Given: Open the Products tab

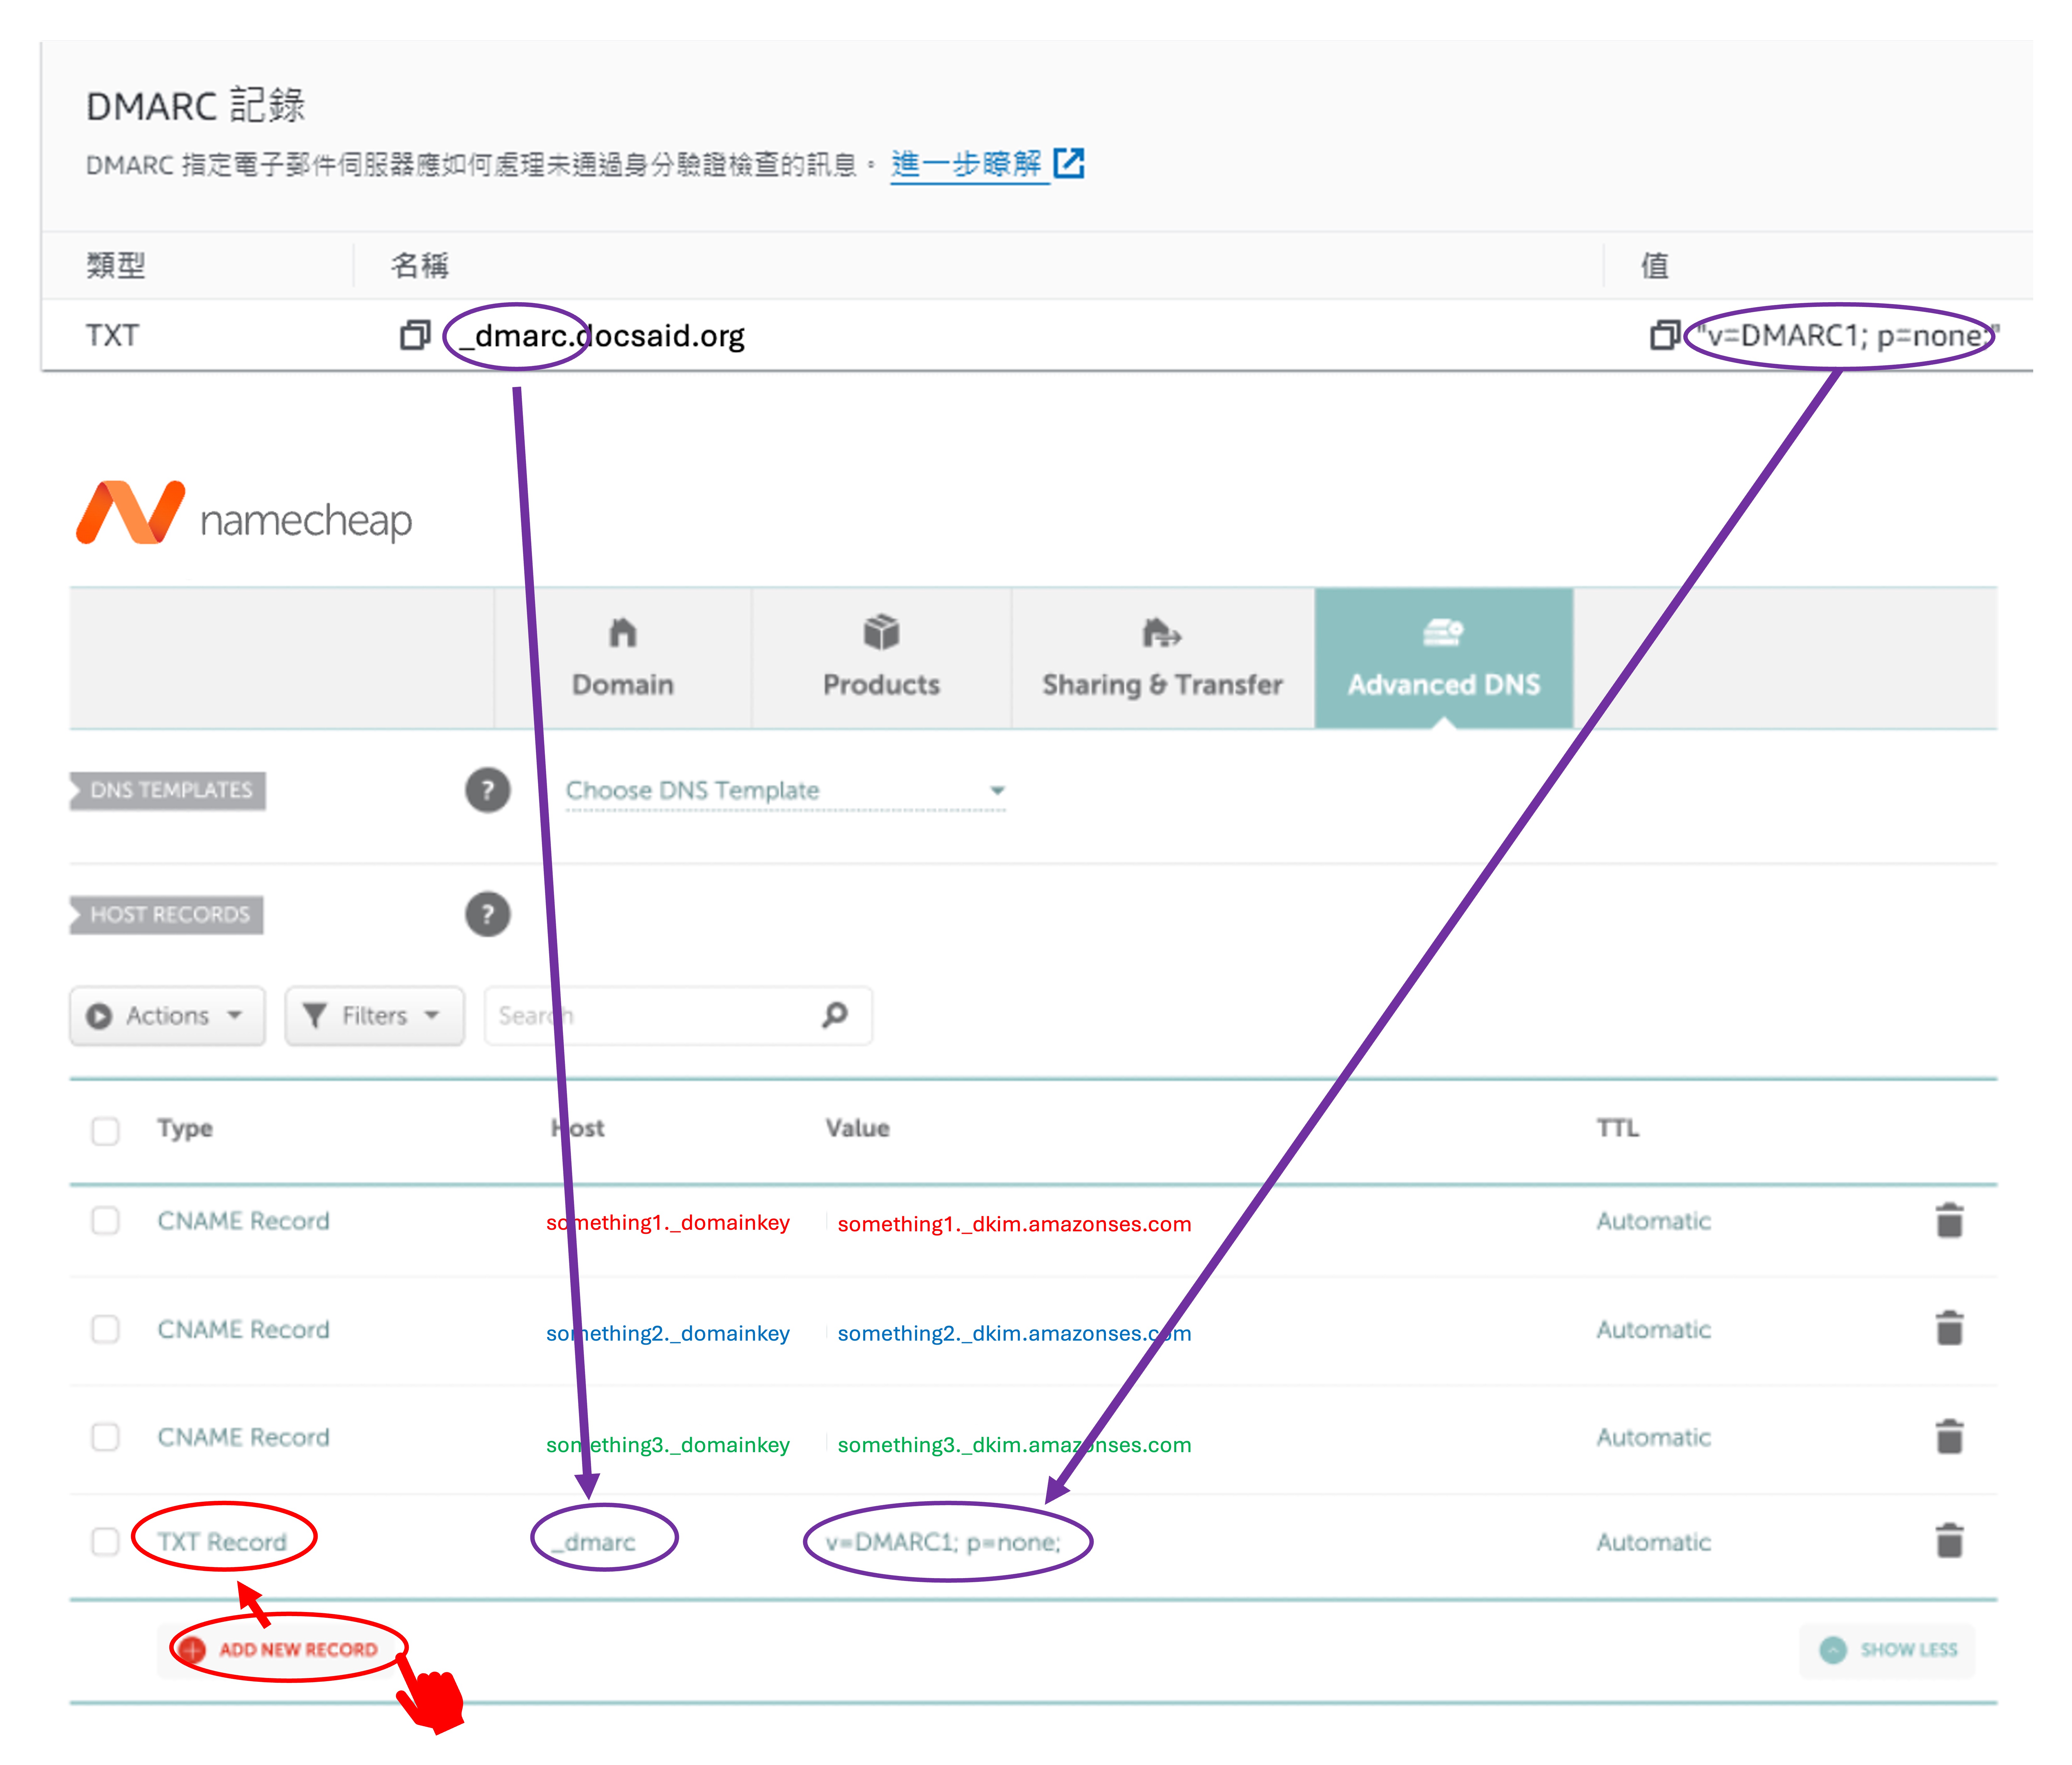Looking at the screenshot, I should click(x=881, y=658).
